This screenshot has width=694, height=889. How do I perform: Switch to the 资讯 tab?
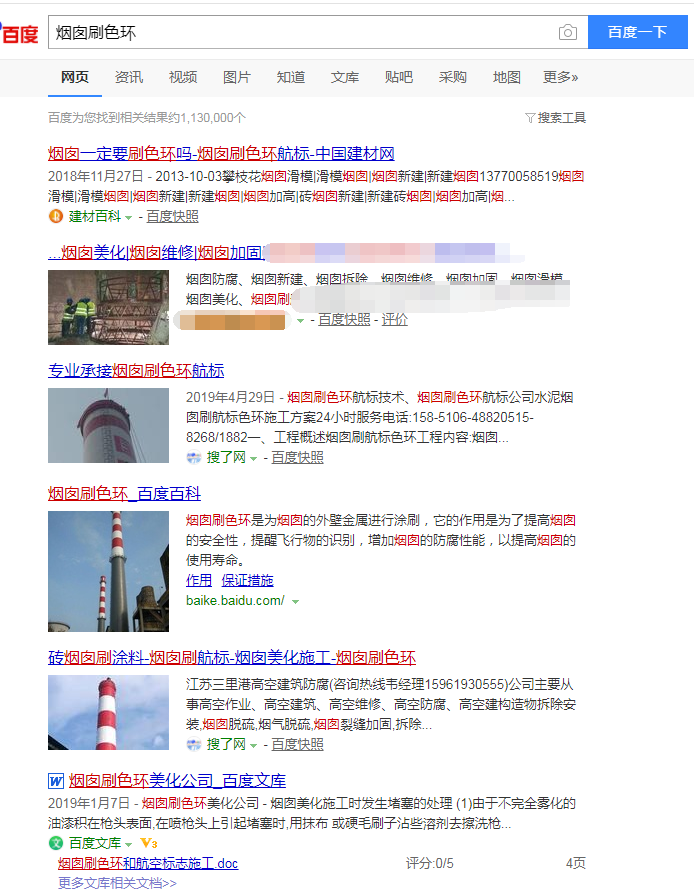pos(129,77)
